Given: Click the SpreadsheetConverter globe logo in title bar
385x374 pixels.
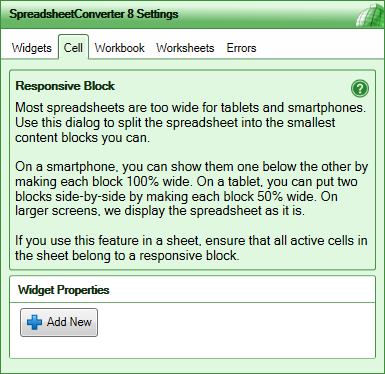Looking at the screenshot, I should pos(370,14).
